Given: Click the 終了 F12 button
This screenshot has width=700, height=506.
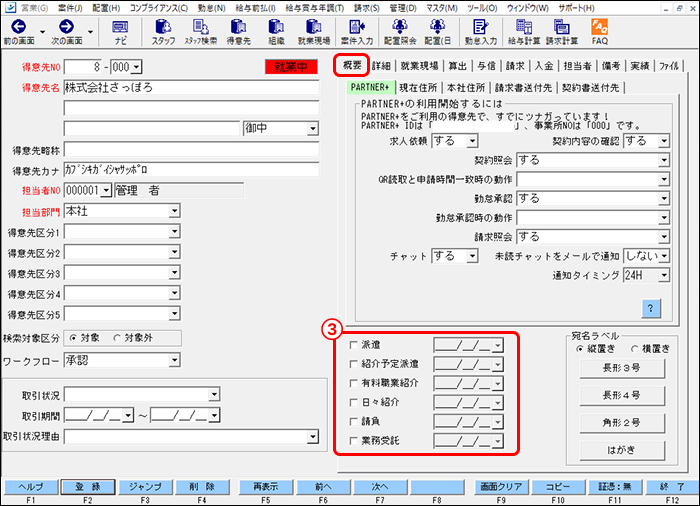Looking at the screenshot, I should [x=673, y=487].
